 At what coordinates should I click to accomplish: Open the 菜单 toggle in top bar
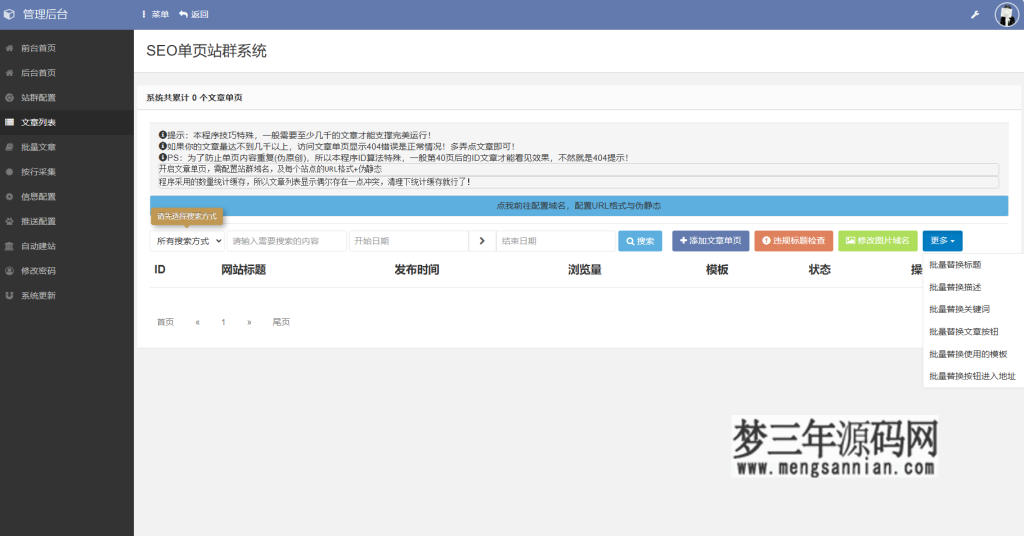155,14
